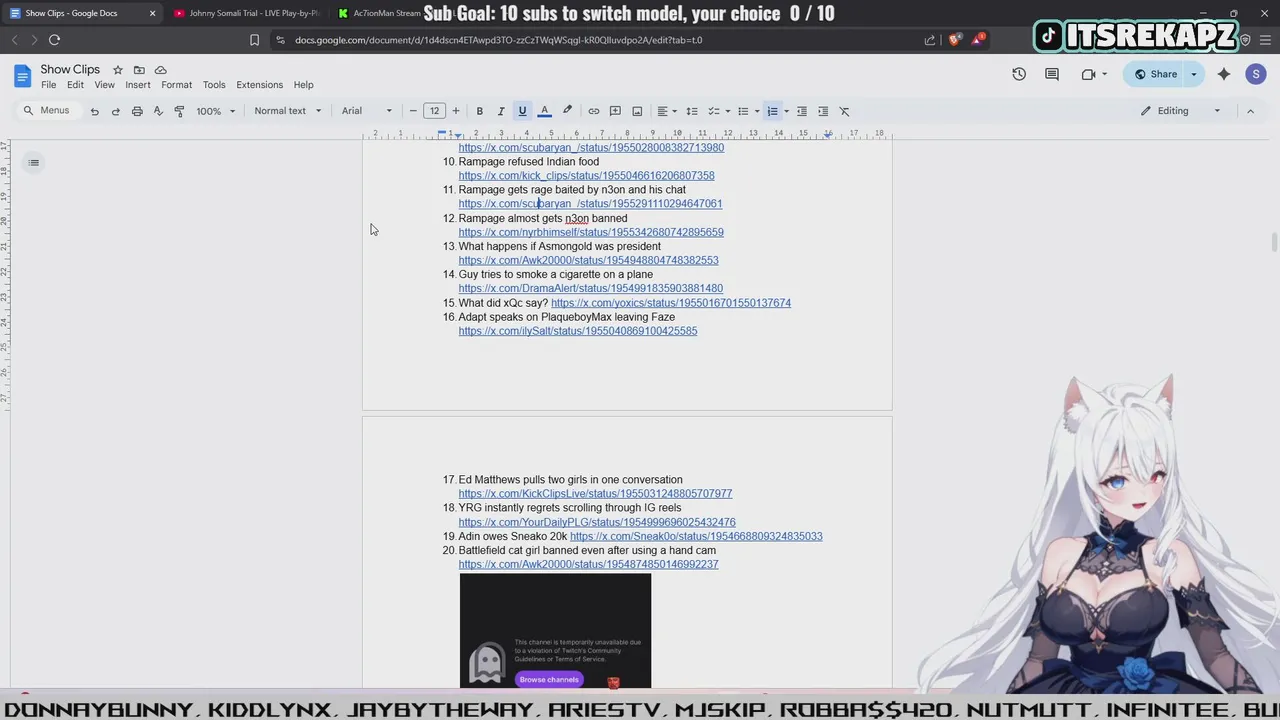Click the Share button
1280x720 pixels.
click(x=1154, y=74)
